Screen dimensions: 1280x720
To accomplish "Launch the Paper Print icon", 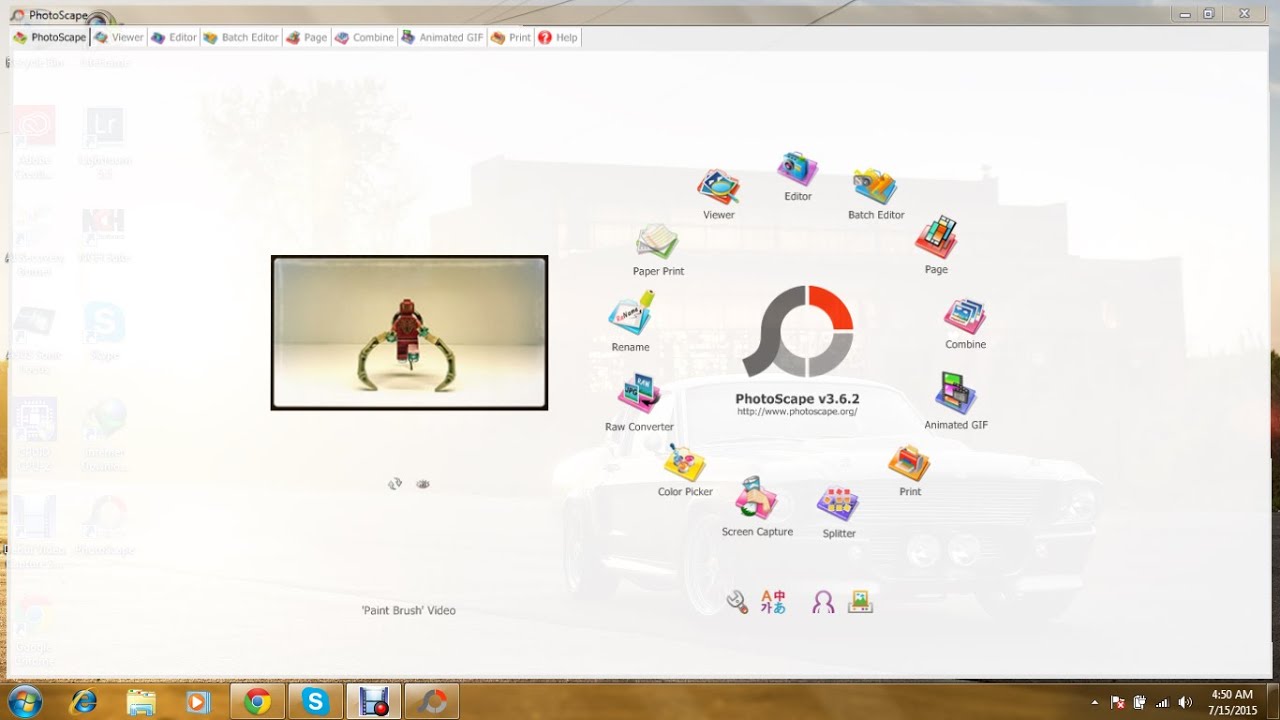I will 658,242.
